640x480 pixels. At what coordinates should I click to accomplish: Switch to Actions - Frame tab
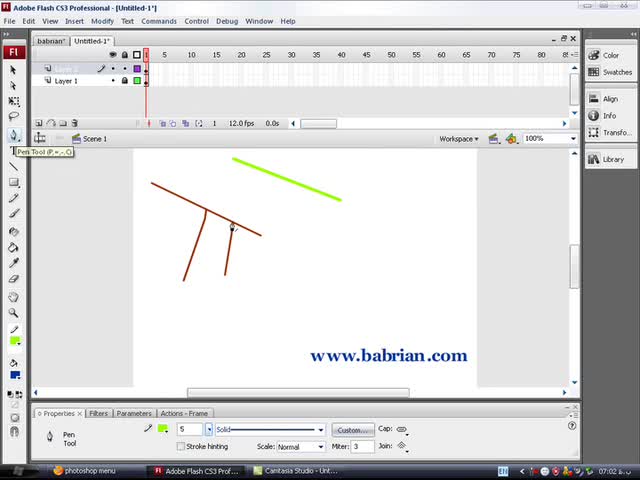[x=184, y=413]
